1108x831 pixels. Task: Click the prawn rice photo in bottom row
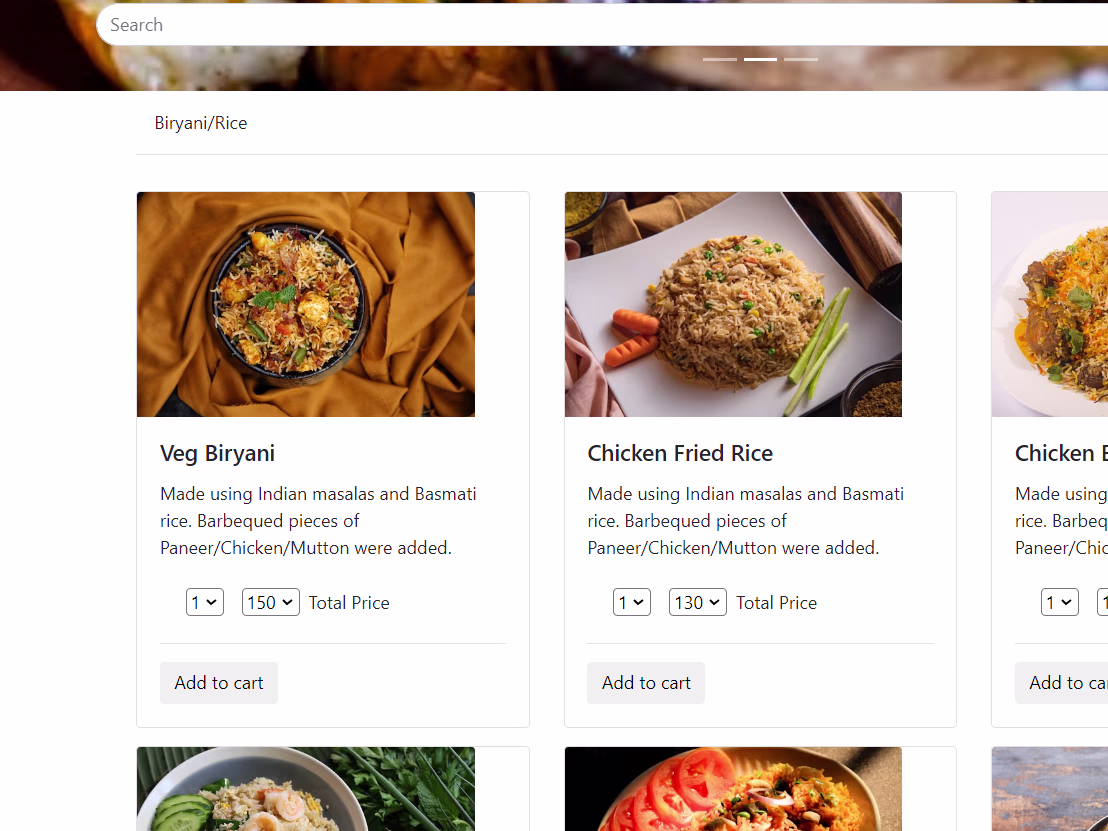click(x=306, y=789)
